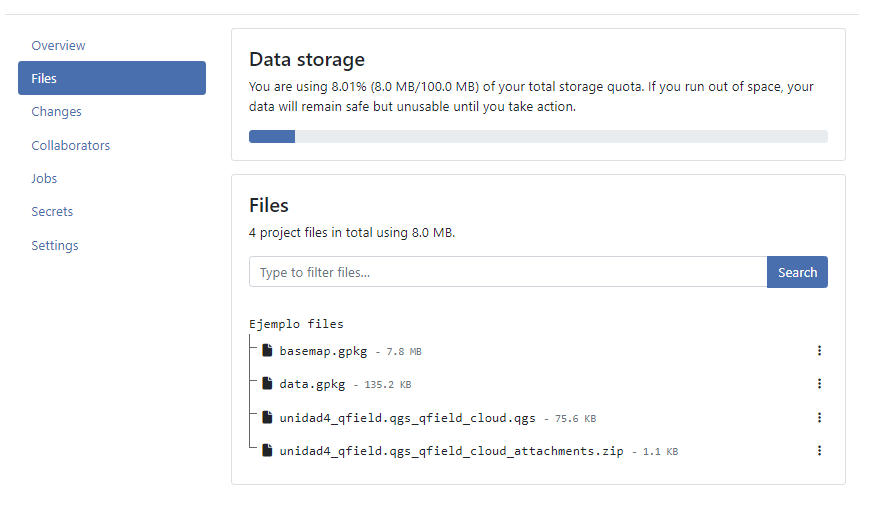Open options menu for the attachments.zip file
The height and width of the screenshot is (515, 873).
point(819,450)
